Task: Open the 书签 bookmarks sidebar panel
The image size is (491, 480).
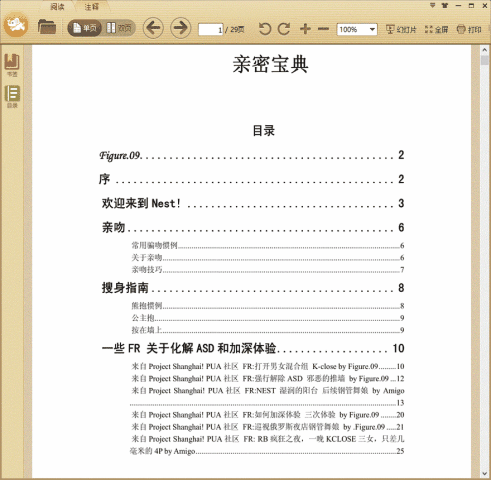Action: pos(12,65)
